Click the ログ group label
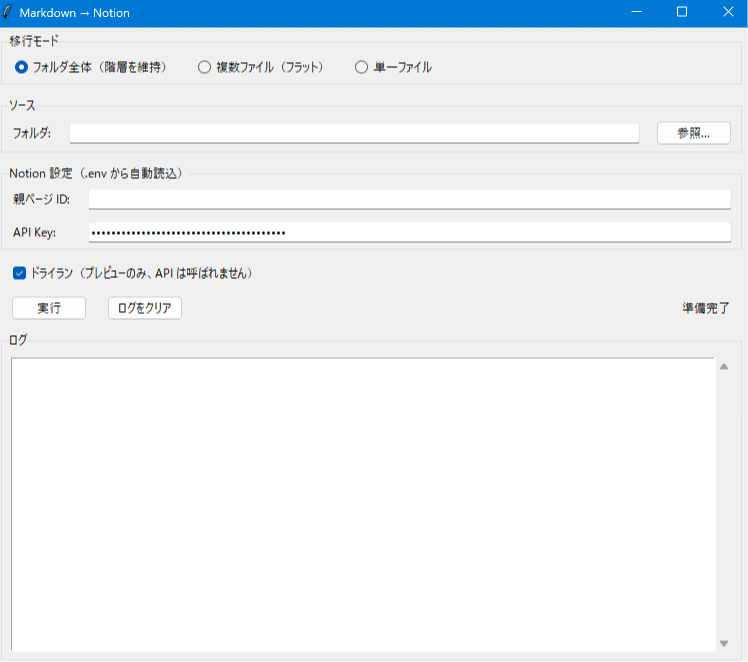Image resolution: width=748 pixels, height=662 pixels. point(18,340)
